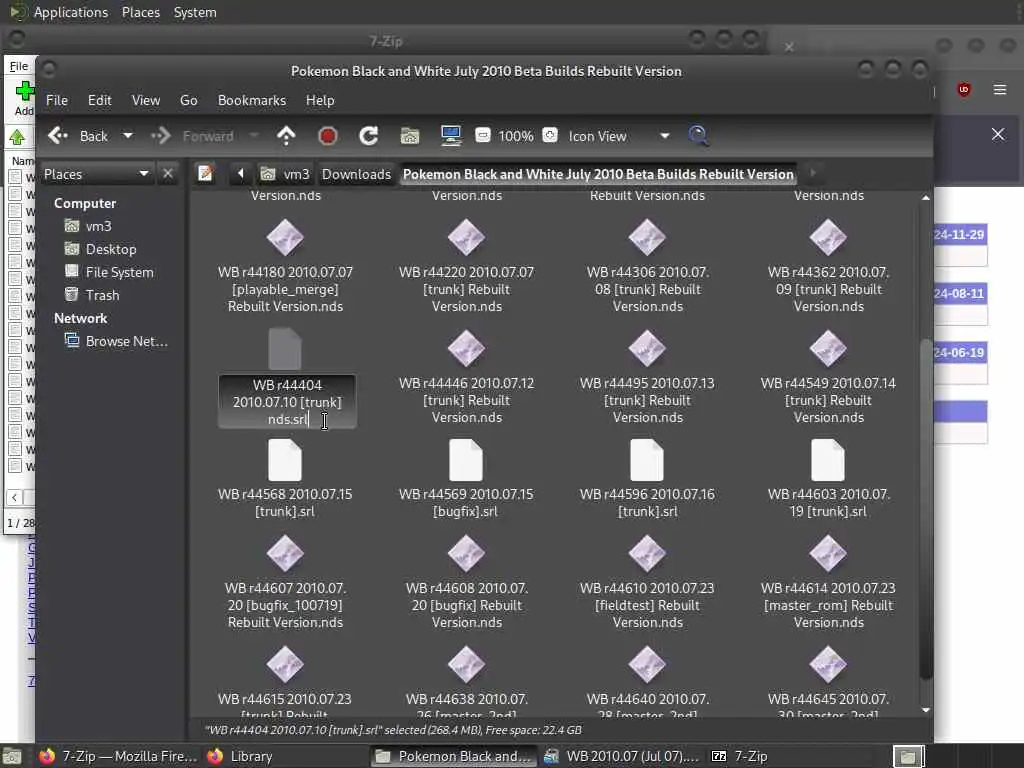
Task: Click Add button in 7-Zip window
Action: point(24,99)
